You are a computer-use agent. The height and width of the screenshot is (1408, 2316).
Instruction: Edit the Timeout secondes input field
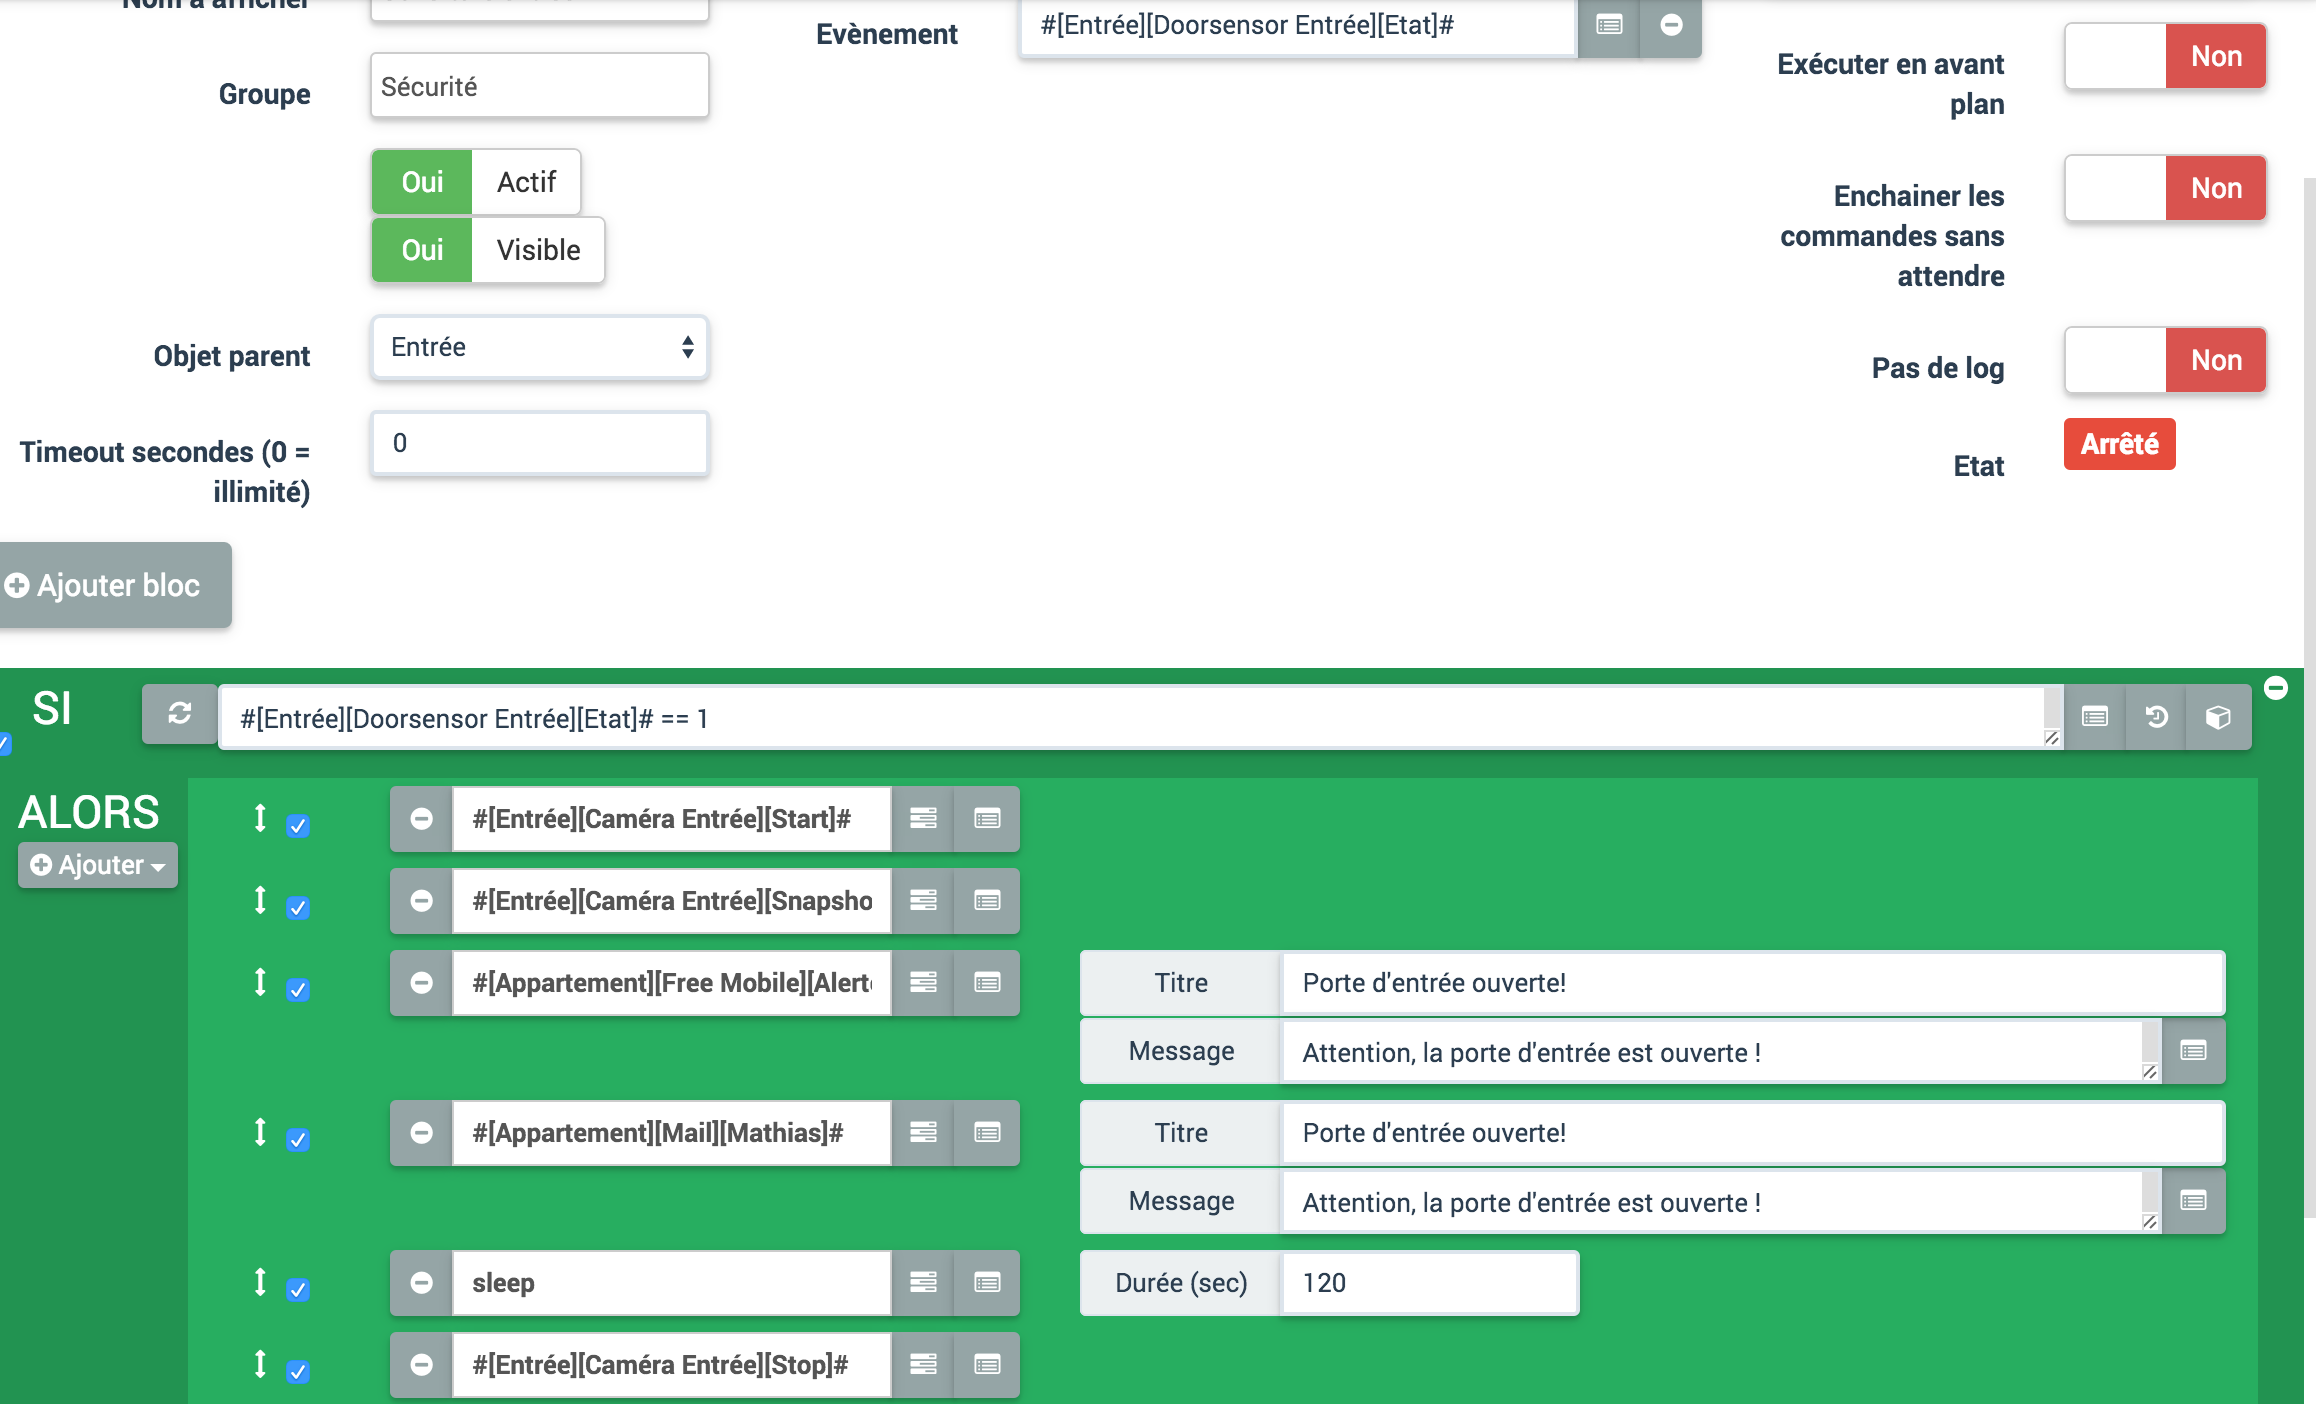click(538, 445)
